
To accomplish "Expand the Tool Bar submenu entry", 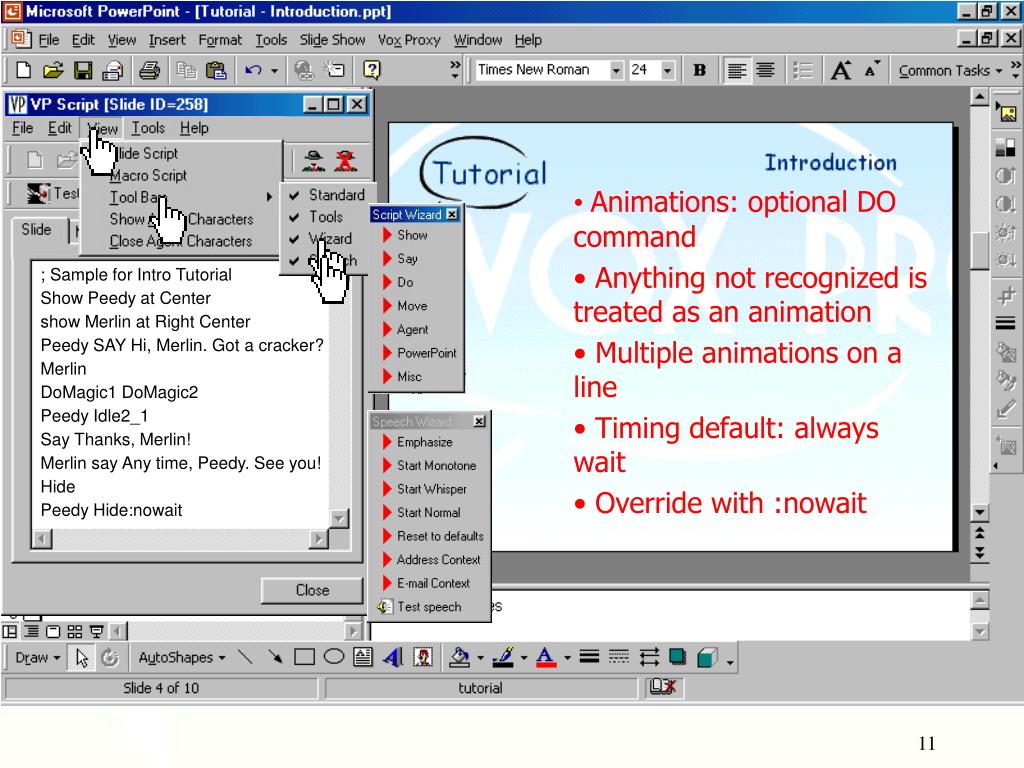I will click(x=189, y=197).
